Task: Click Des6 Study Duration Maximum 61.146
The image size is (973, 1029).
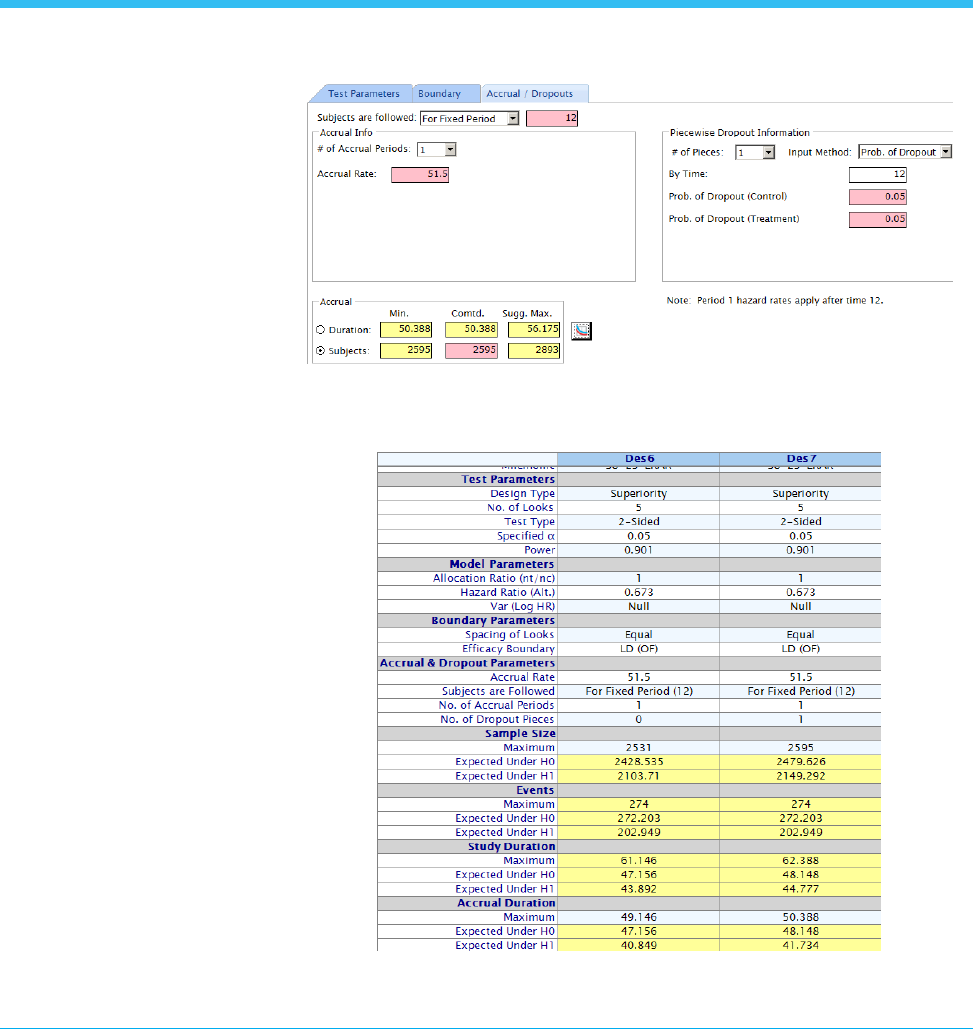Action: pos(638,861)
